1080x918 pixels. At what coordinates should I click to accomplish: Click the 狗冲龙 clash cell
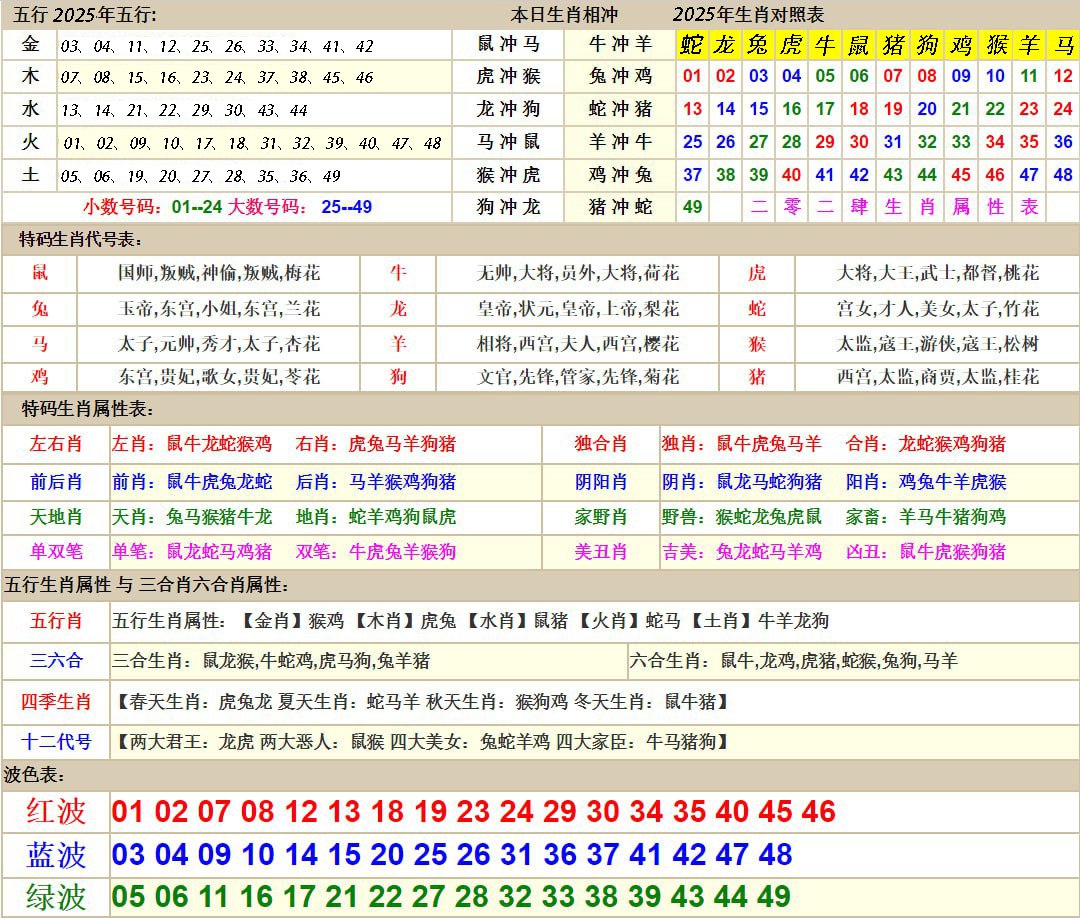pyautogui.click(x=510, y=207)
